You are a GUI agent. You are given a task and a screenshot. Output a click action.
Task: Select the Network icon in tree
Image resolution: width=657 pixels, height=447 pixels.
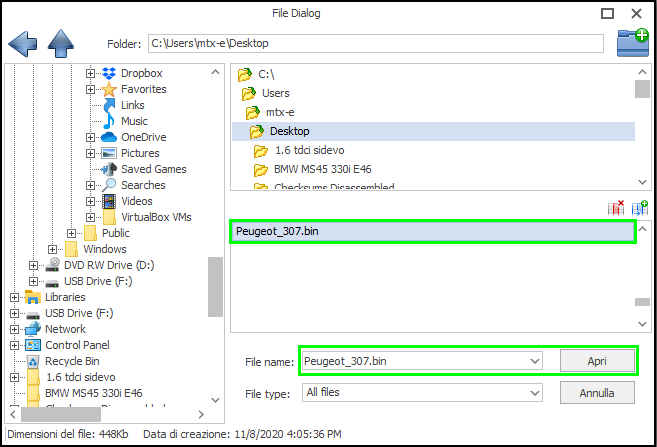click(32, 329)
